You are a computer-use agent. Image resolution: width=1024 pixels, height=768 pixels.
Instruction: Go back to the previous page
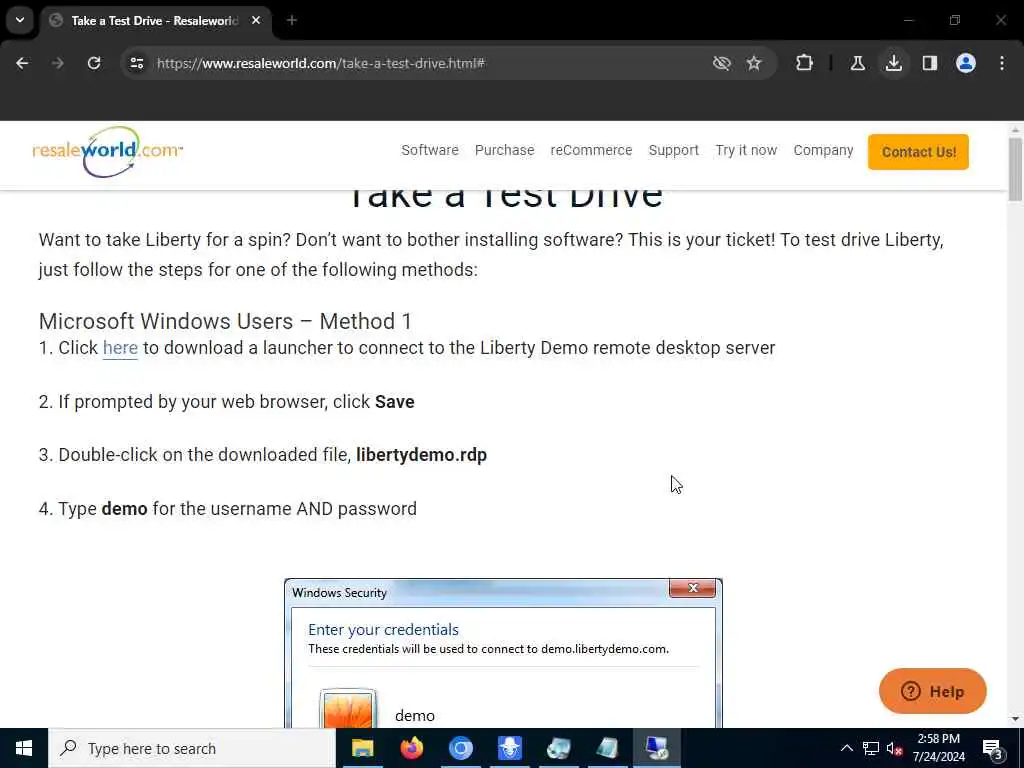point(22,63)
